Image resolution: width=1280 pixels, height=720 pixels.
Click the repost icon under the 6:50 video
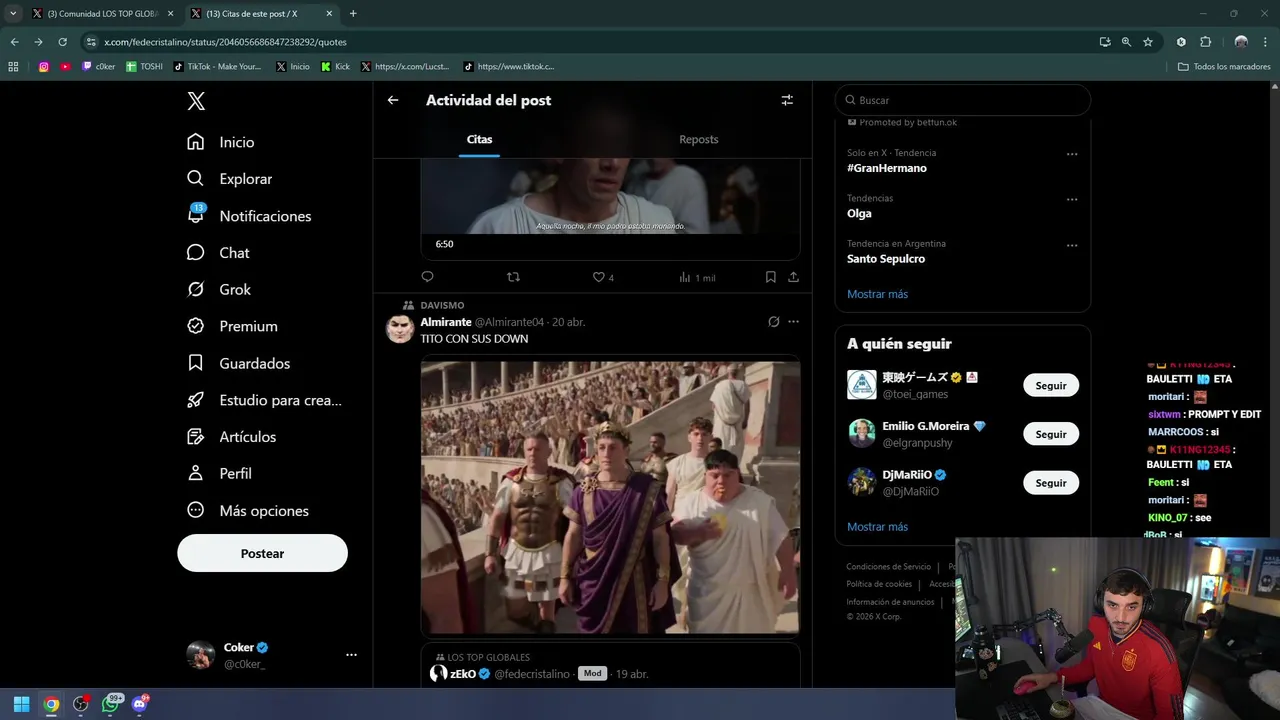pyautogui.click(x=513, y=277)
